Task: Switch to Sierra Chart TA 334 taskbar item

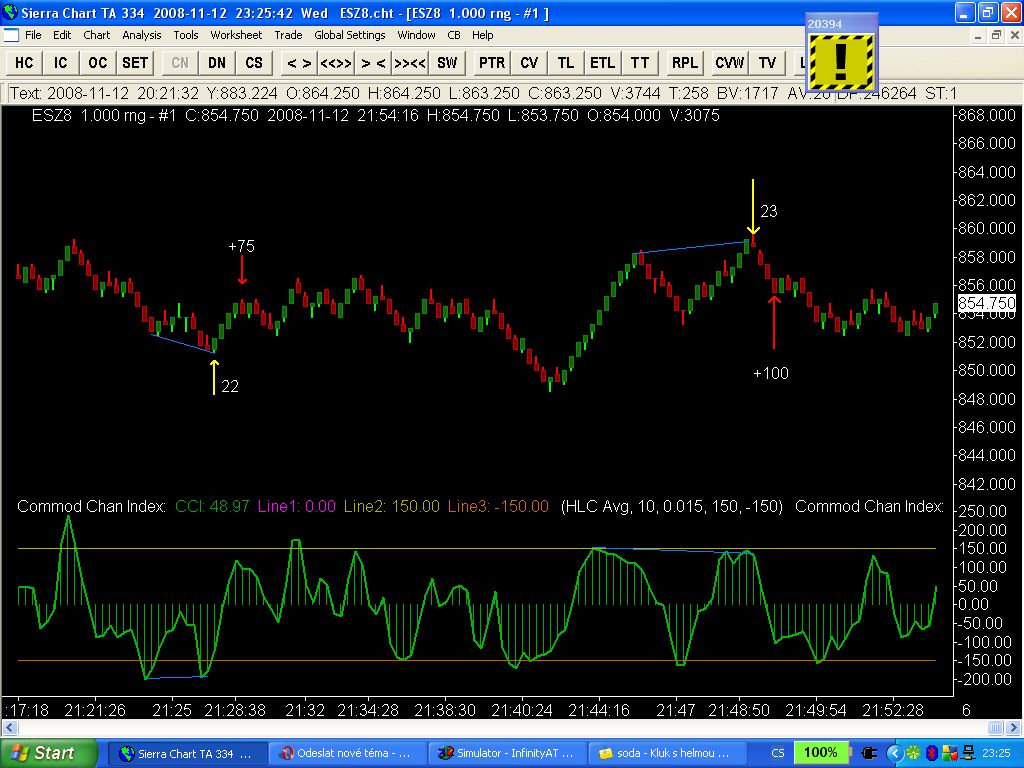Action: pos(187,753)
